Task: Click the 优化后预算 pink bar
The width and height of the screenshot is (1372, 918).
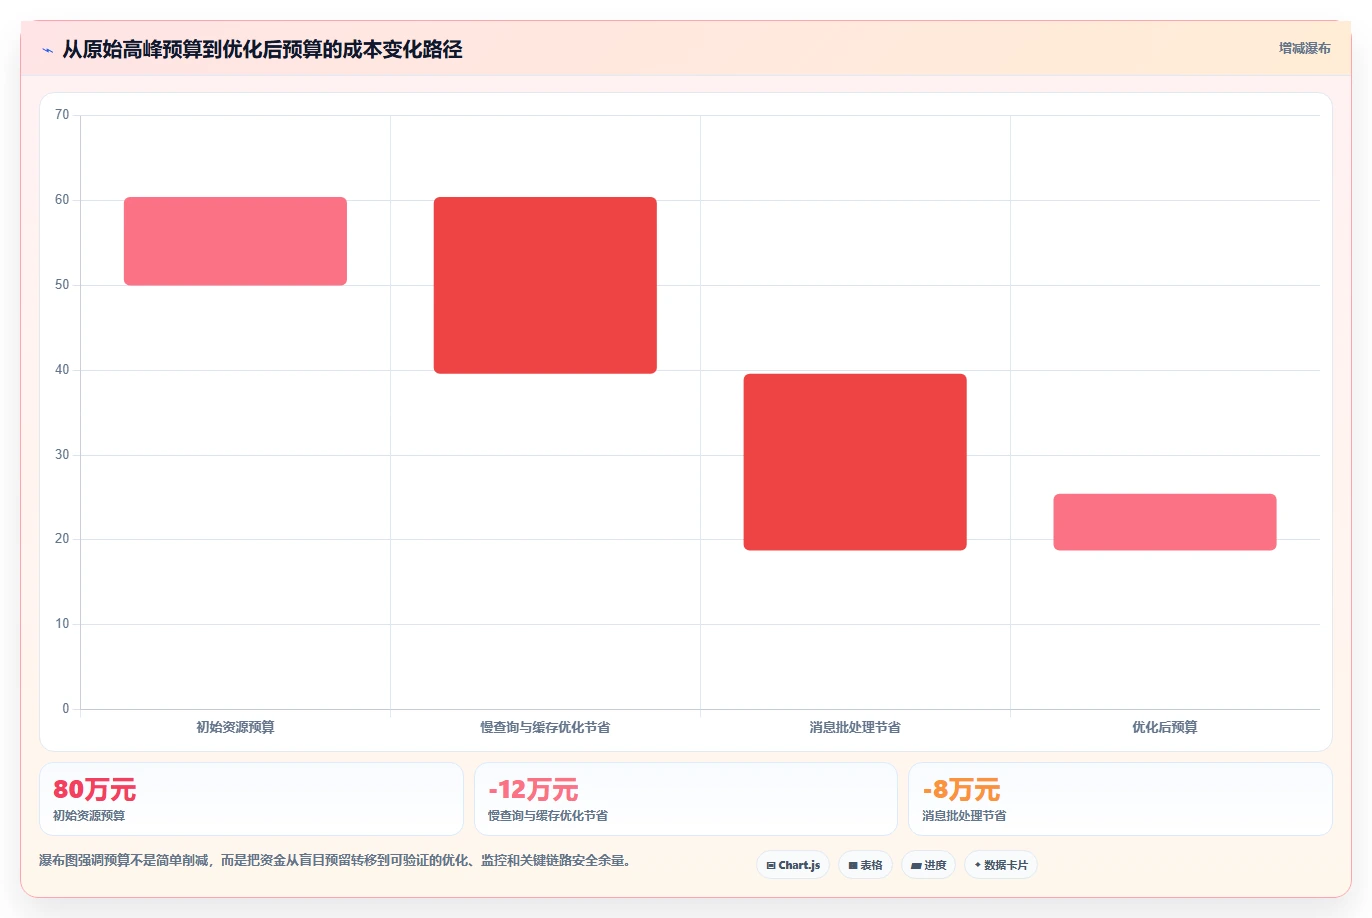Action: click(1165, 522)
